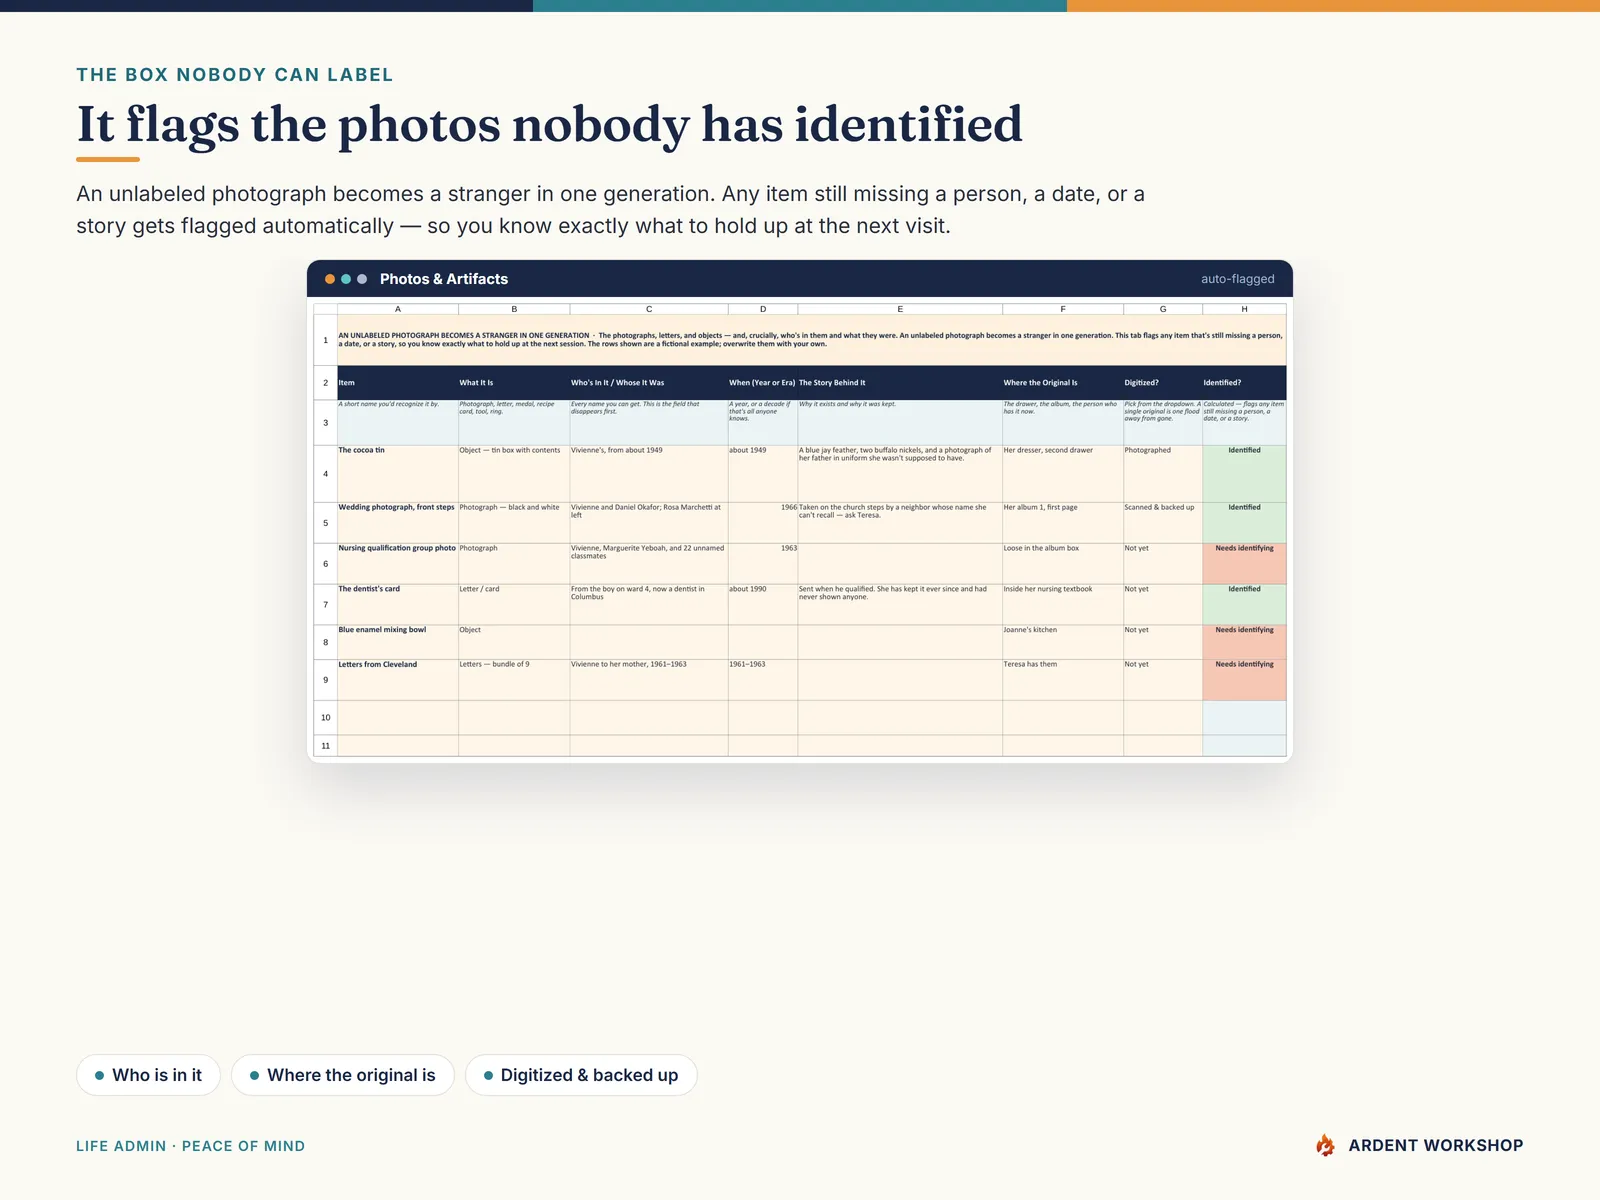Click 'Blue enamel mixing bowl' cell
Image resolution: width=1600 pixels, height=1200 pixels.
[398, 642]
